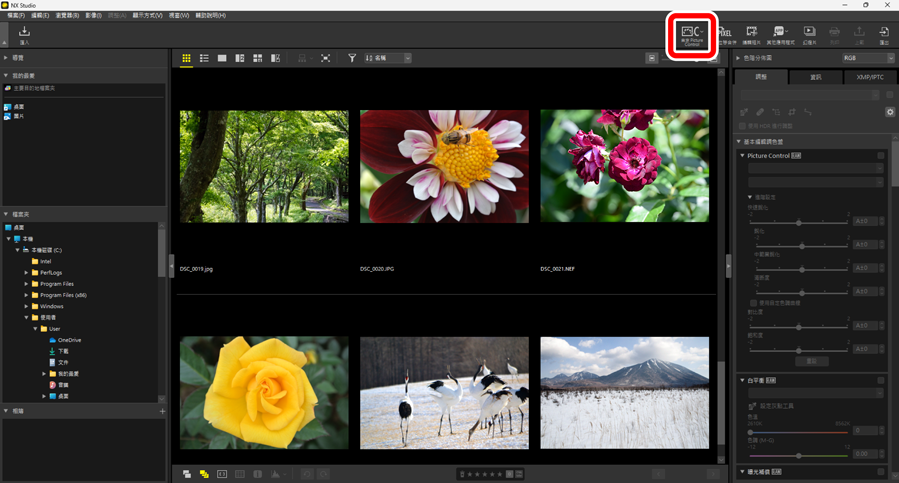The width and height of the screenshot is (899, 483).
Task: Switch to thumbnail grid view
Action: click(186, 59)
